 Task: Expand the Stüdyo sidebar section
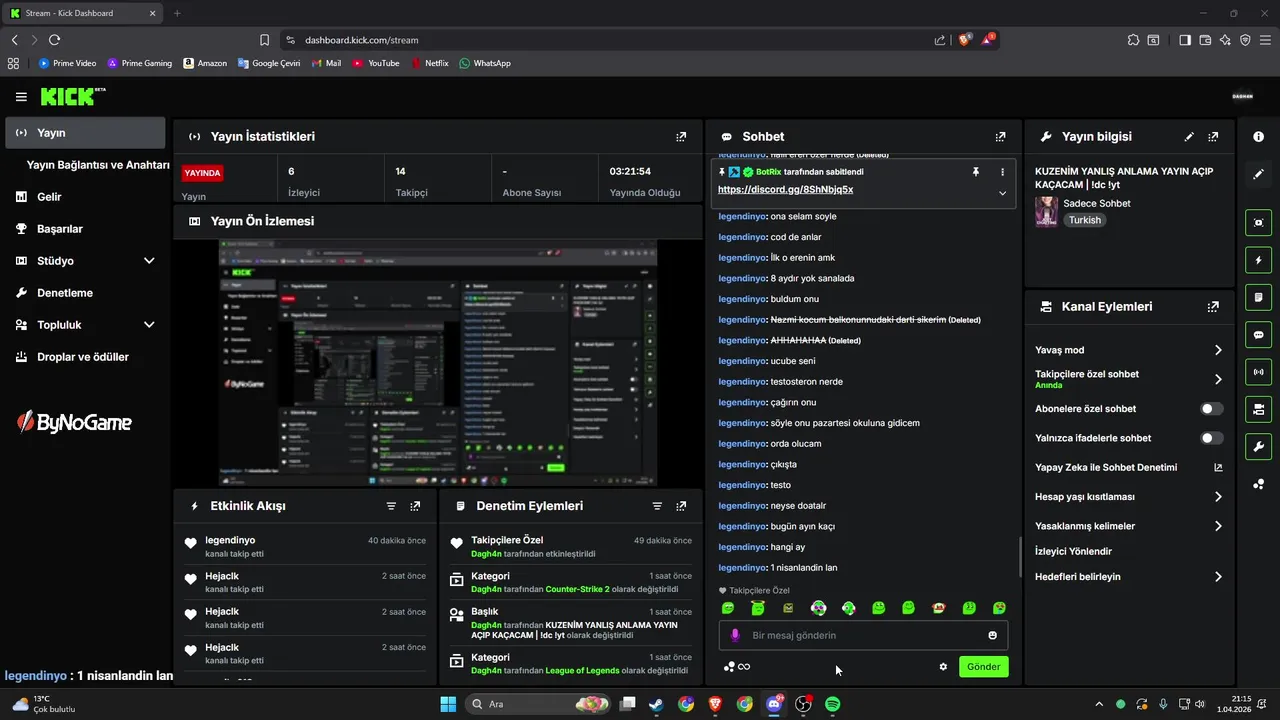pyautogui.click(x=149, y=261)
